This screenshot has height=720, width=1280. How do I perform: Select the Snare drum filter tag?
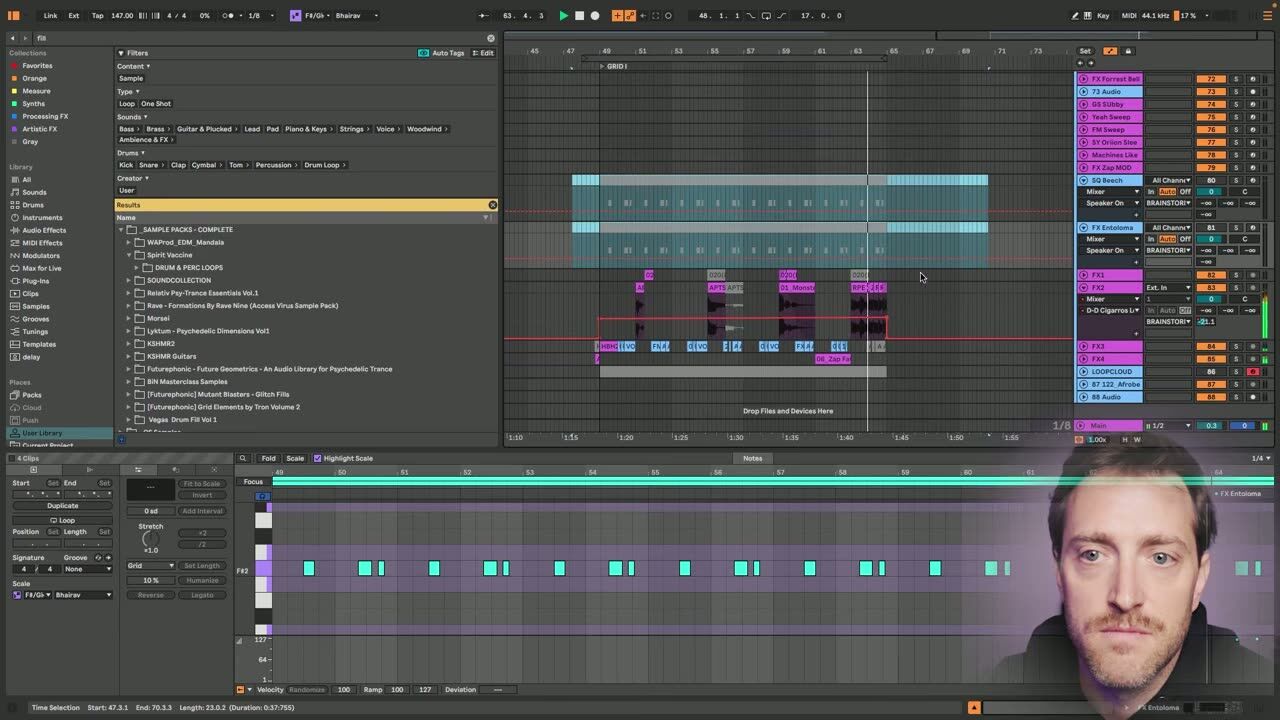[149, 165]
